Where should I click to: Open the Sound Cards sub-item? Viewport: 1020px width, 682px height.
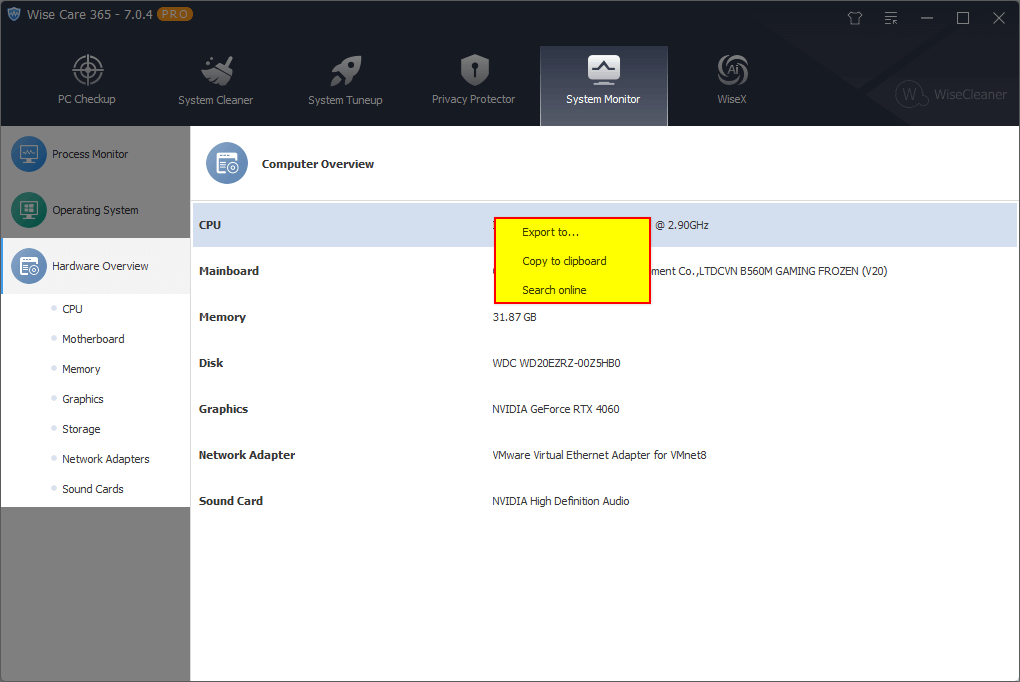click(92, 489)
